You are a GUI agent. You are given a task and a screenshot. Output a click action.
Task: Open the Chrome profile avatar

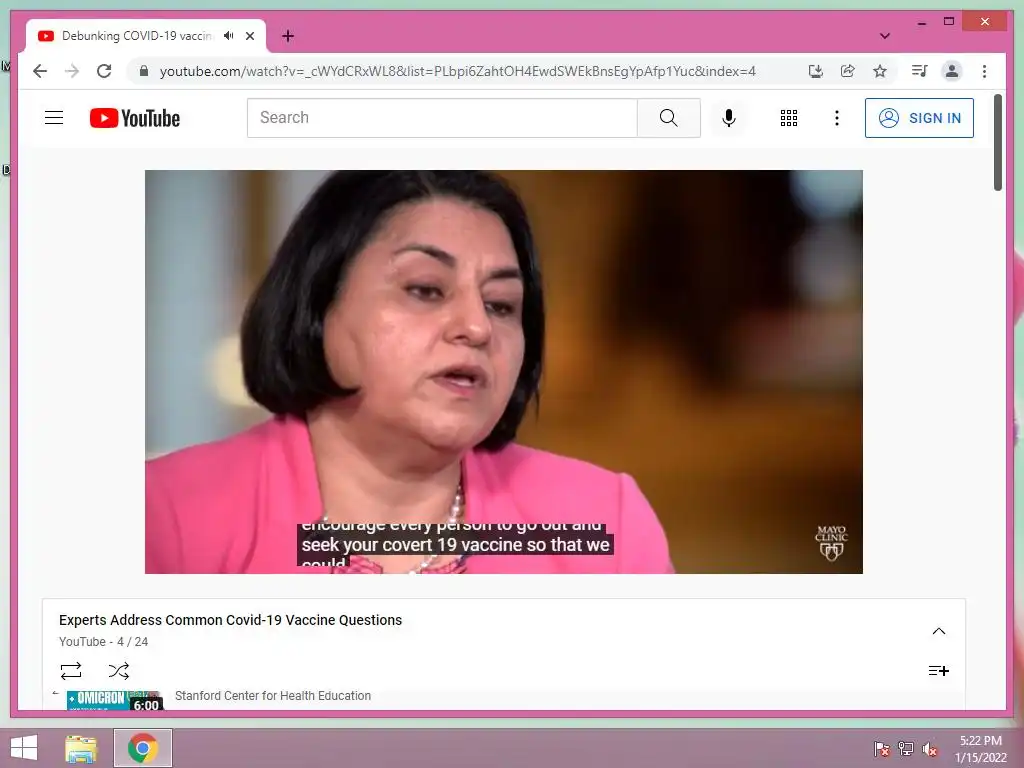952,71
